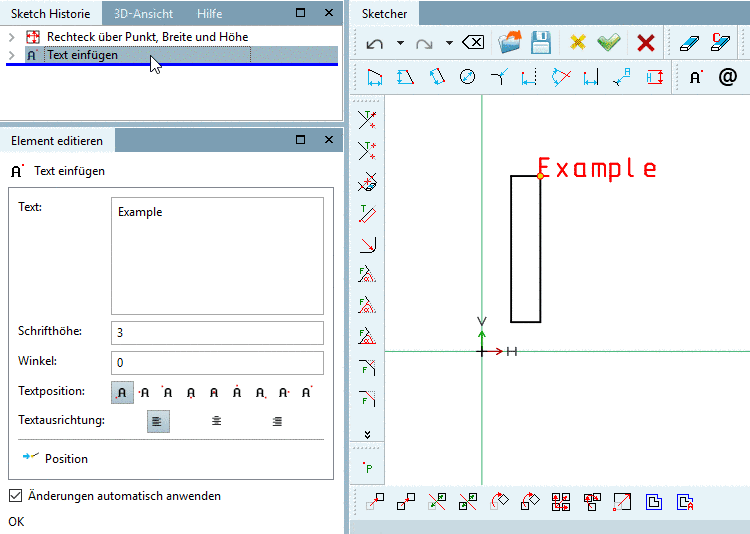
Task: Click the Position option
Action: click(66, 458)
